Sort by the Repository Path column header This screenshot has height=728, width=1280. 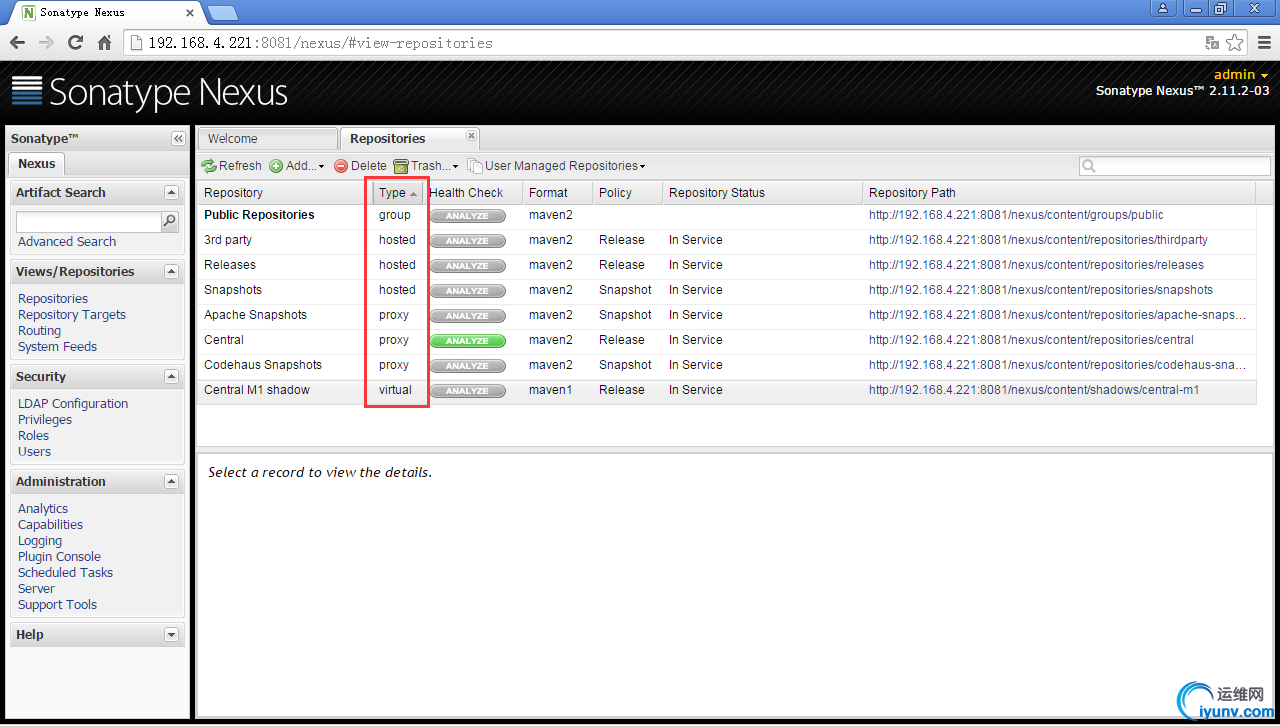(1059, 193)
